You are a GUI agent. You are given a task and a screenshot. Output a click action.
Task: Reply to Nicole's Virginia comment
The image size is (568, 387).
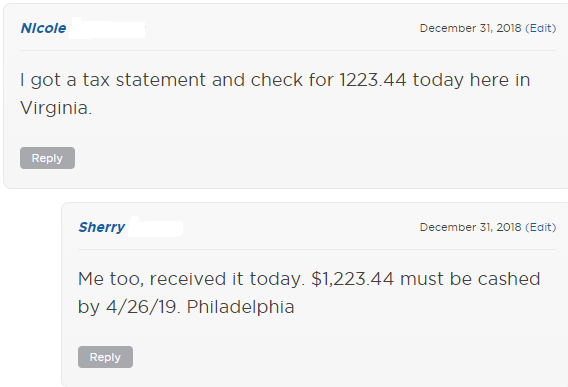47,158
